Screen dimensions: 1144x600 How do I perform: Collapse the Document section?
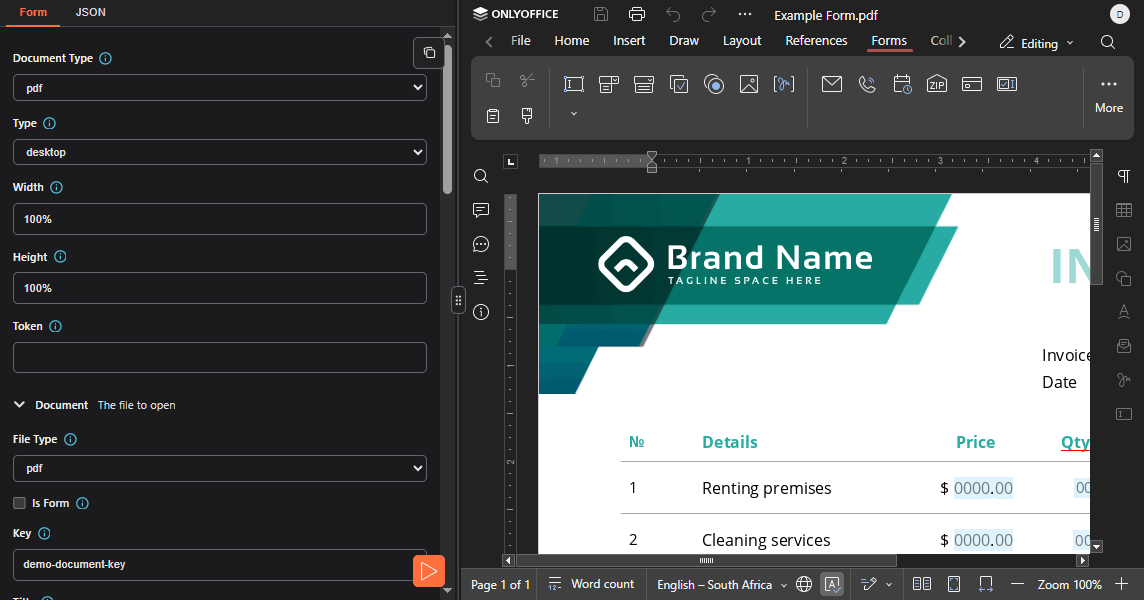pos(19,405)
